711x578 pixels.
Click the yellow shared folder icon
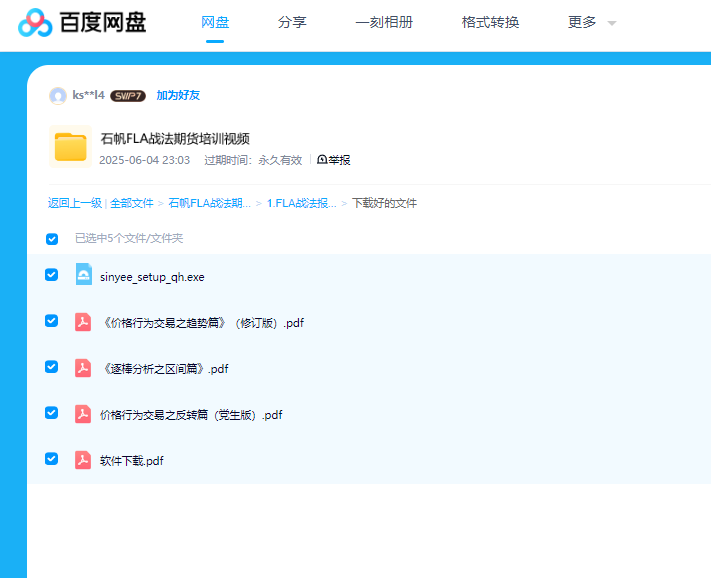[x=70, y=147]
